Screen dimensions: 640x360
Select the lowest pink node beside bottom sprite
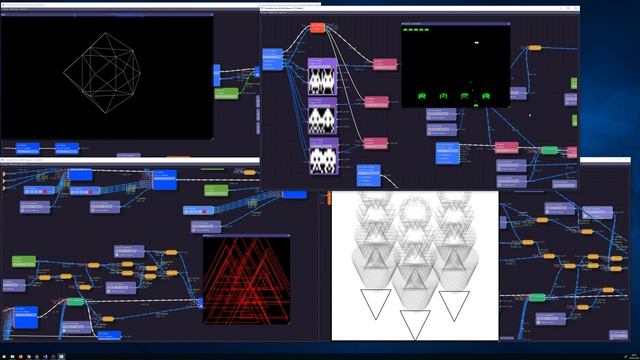pyautogui.click(x=376, y=143)
